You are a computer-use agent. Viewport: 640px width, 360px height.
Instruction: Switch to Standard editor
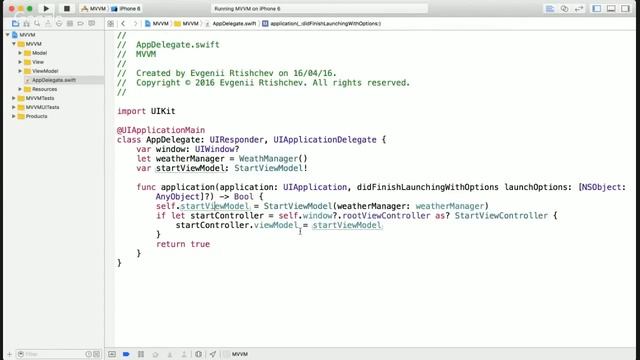[x=550, y=9]
